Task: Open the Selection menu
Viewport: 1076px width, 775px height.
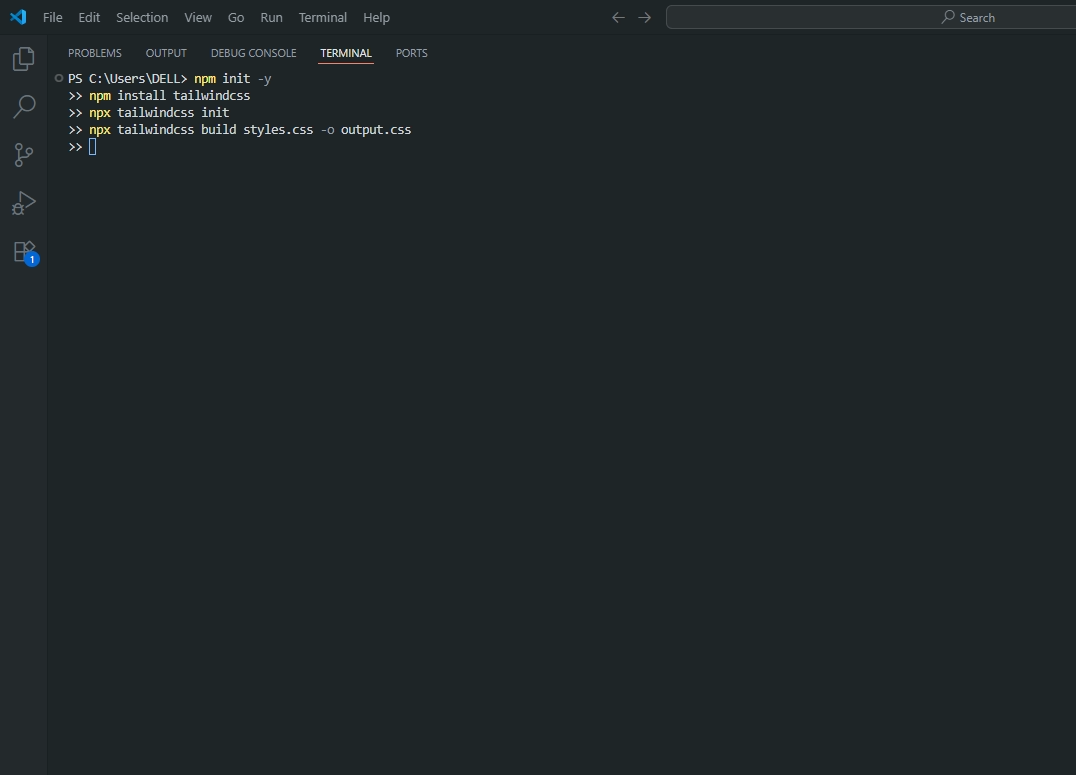Action: click(142, 17)
